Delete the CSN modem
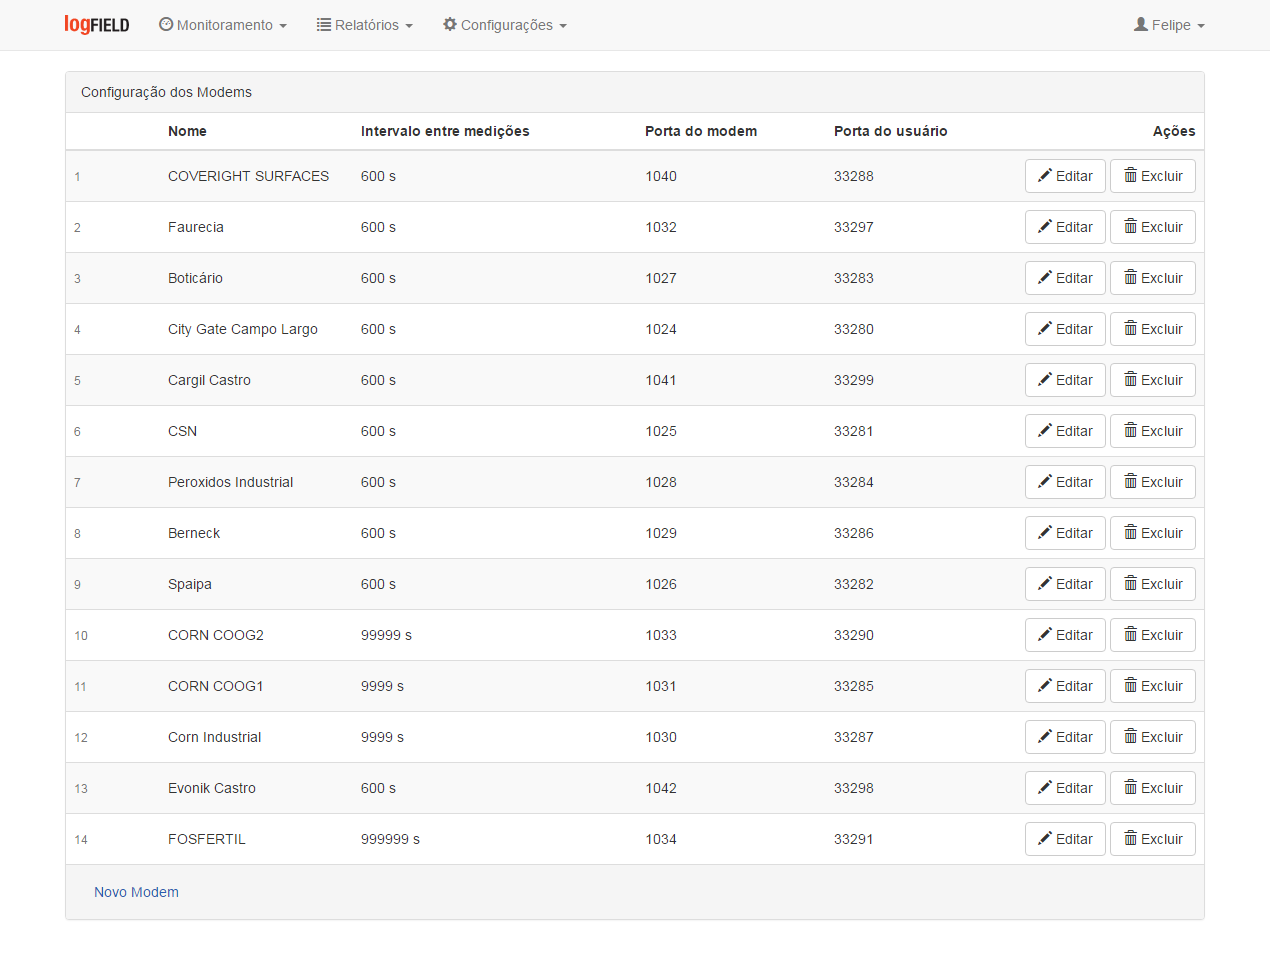Screen dimensions: 1270x968 (x=1153, y=431)
